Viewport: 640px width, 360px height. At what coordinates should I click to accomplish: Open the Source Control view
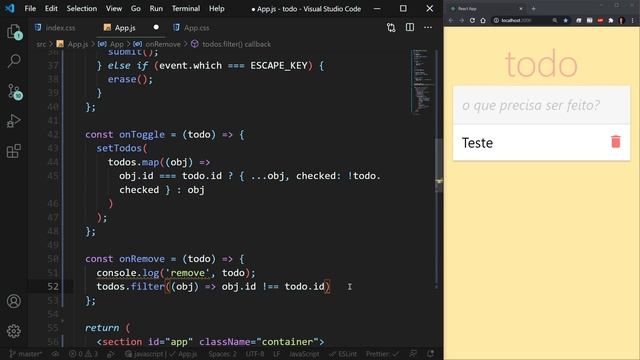pos(14,91)
